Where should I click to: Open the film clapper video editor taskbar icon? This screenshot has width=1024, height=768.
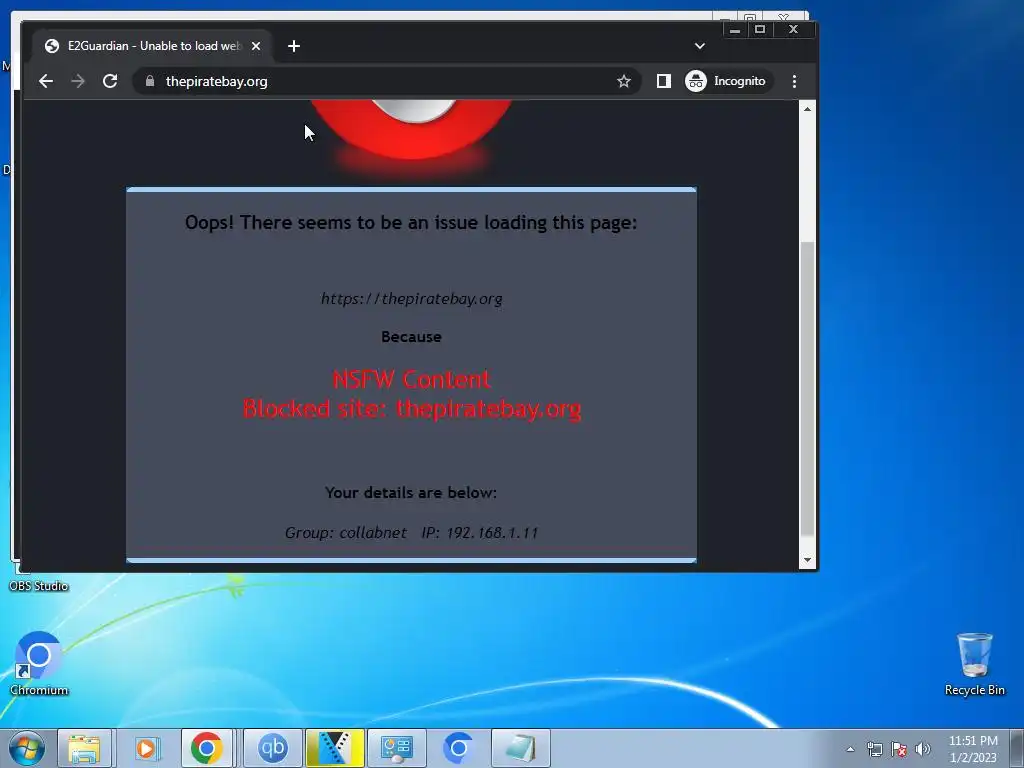point(334,748)
